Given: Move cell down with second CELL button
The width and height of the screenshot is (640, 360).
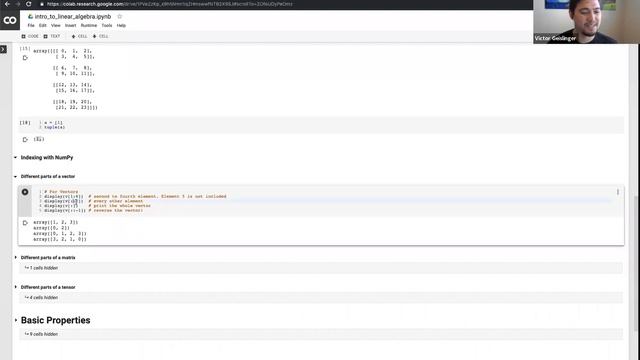Looking at the screenshot, I should (x=100, y=36).
